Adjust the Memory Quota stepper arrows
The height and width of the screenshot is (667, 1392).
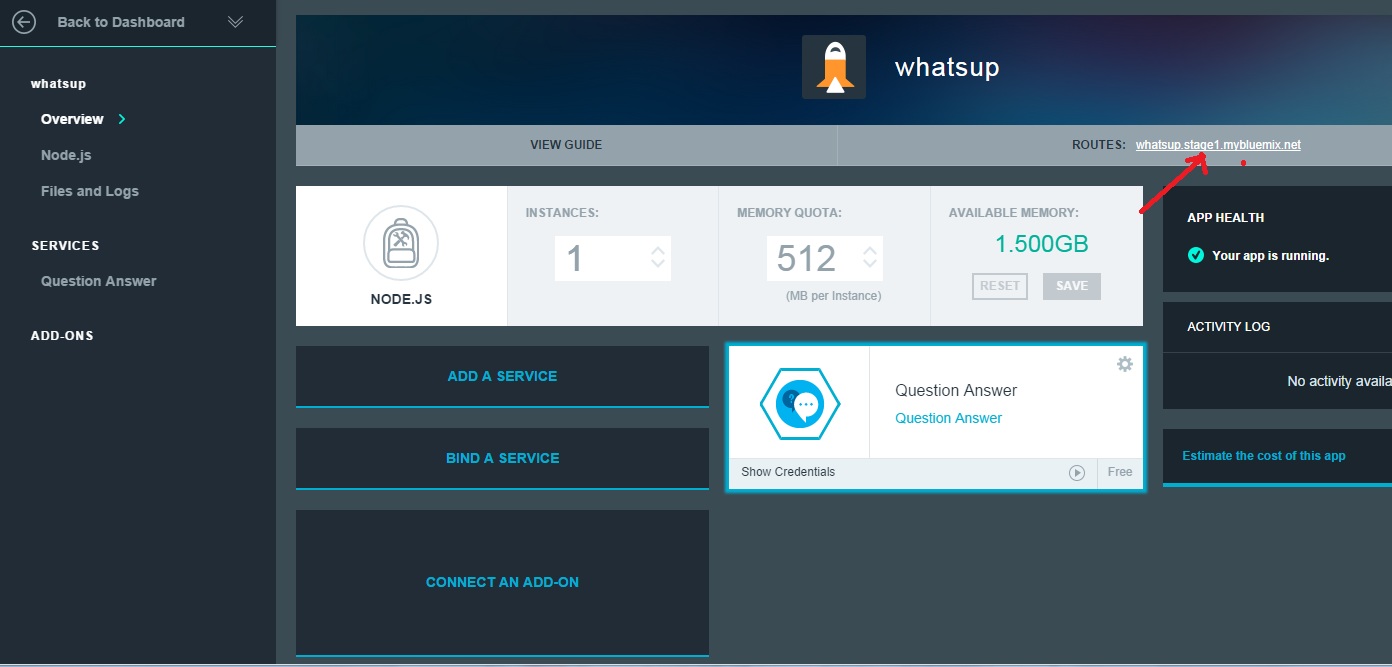[870, 257]
